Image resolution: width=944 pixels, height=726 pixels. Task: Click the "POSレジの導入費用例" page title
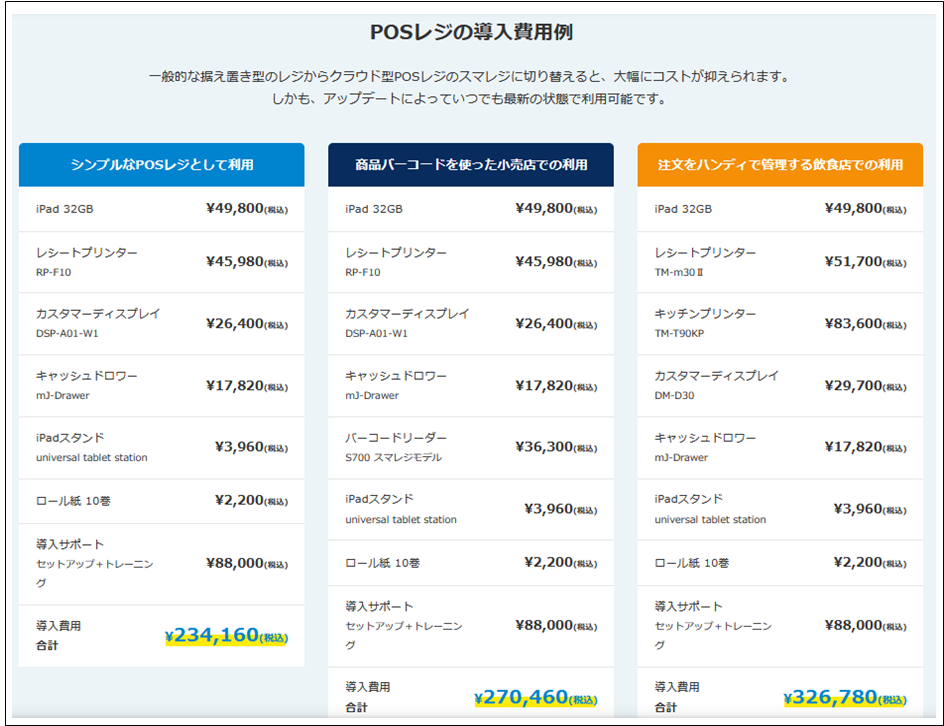(x=472, y=30)
